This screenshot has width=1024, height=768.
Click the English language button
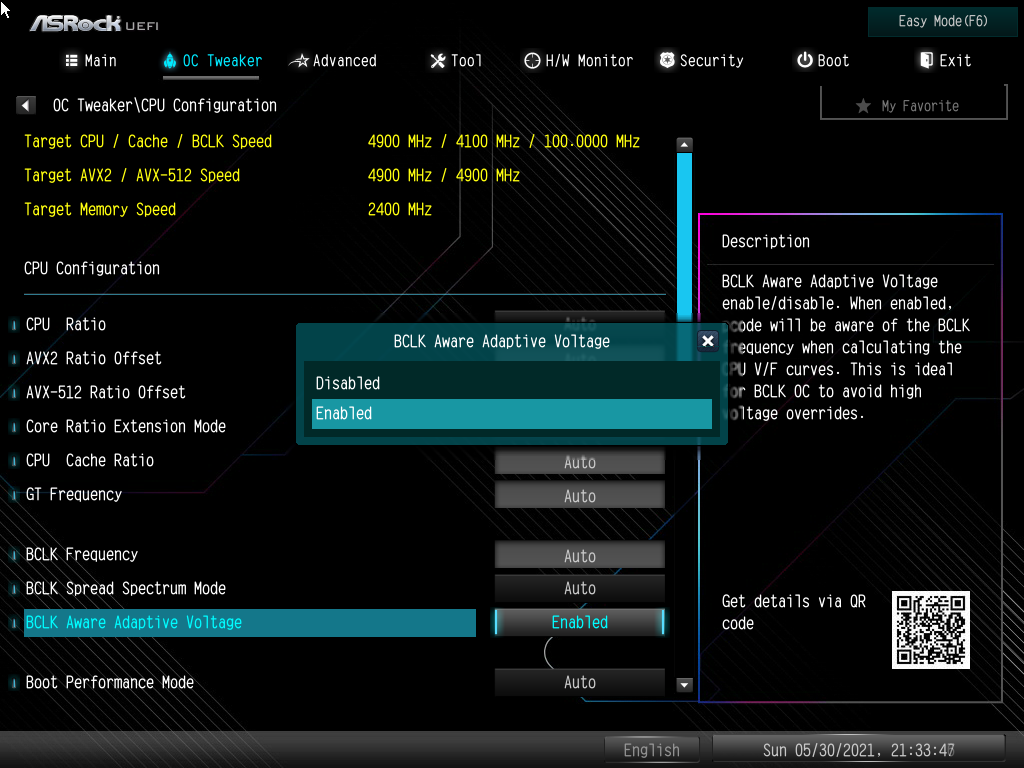[651, 750]
